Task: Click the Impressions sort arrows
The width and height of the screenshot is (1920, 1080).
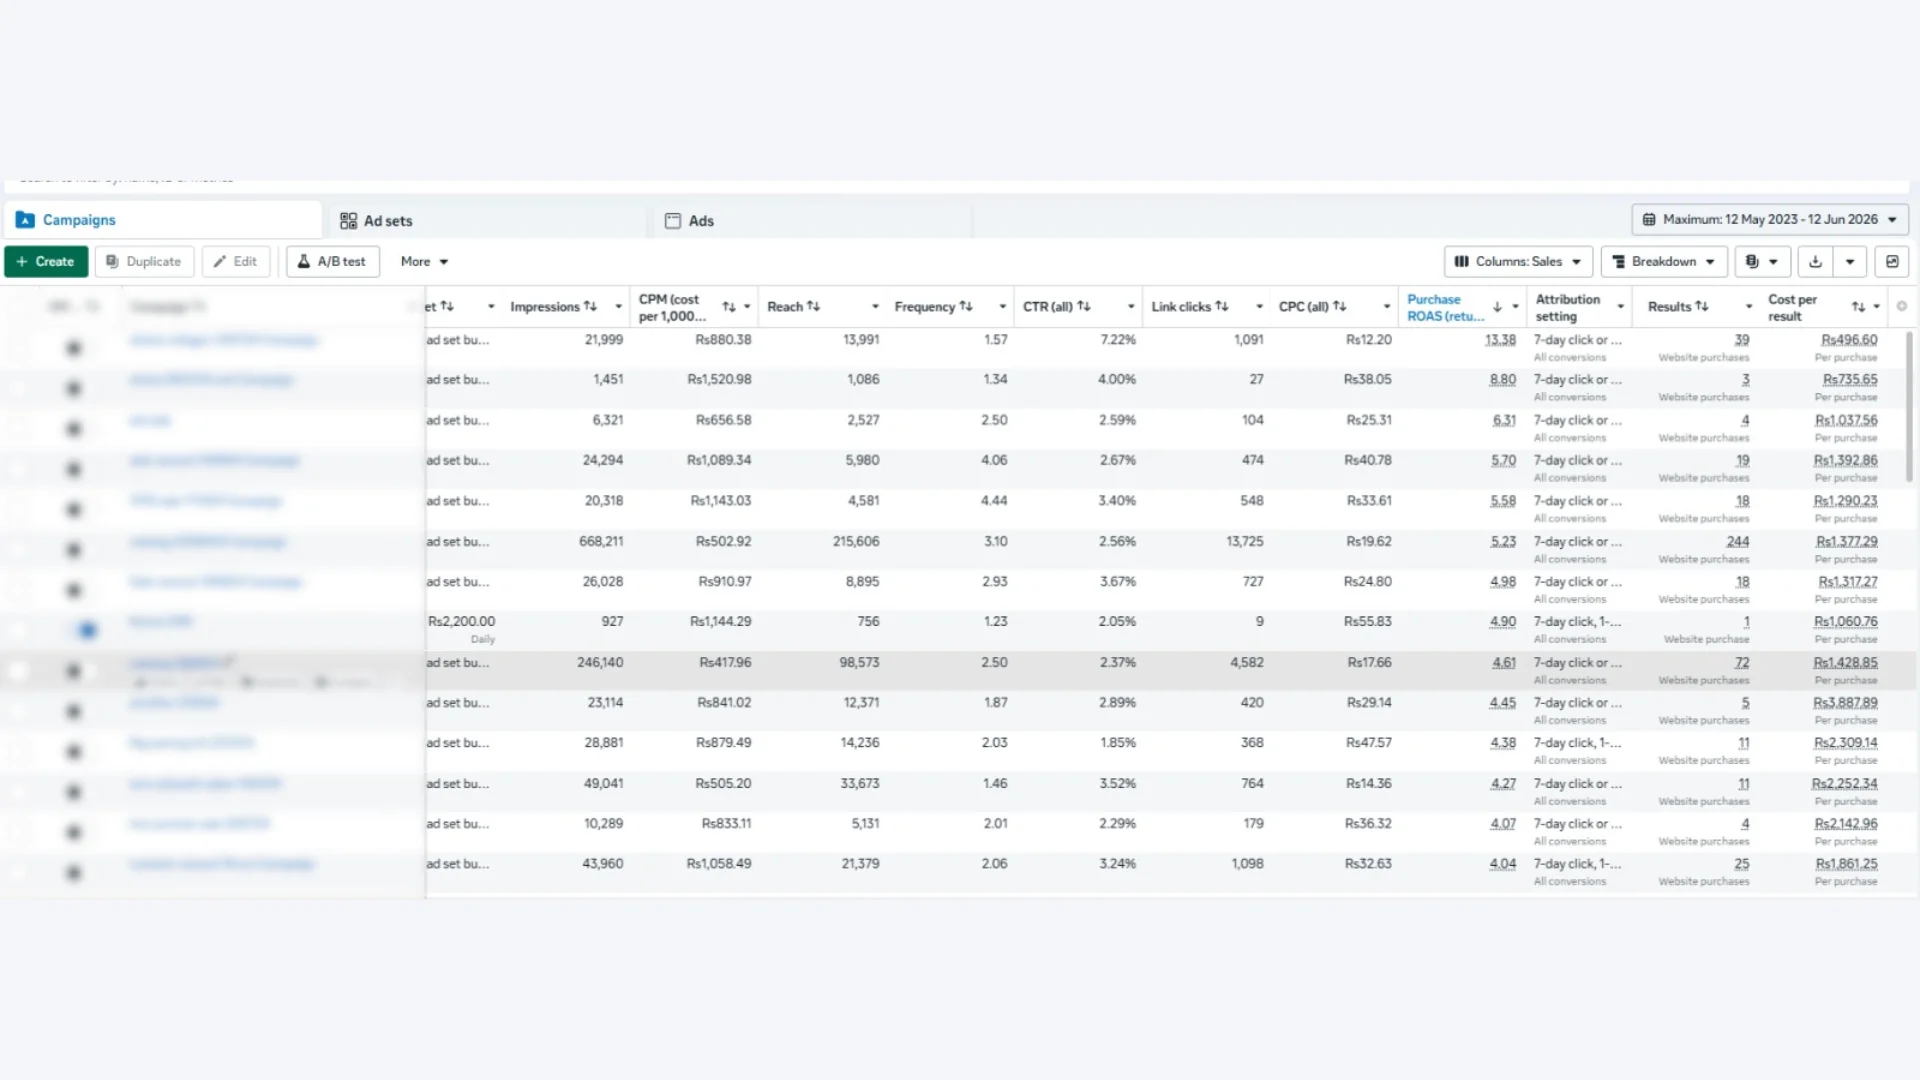Action: click(590, 306)
